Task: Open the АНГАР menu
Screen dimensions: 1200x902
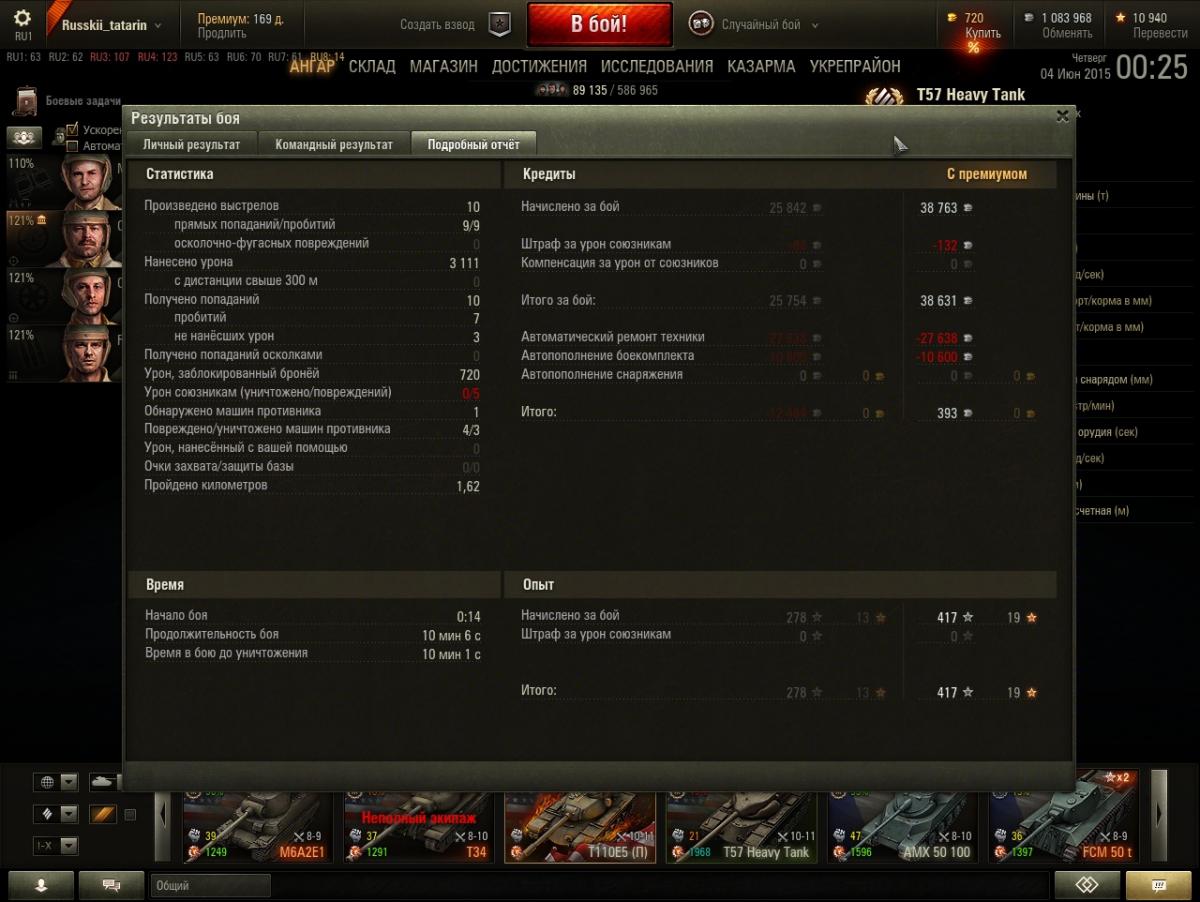Action: pyautogui.click(x=312, y=66)
